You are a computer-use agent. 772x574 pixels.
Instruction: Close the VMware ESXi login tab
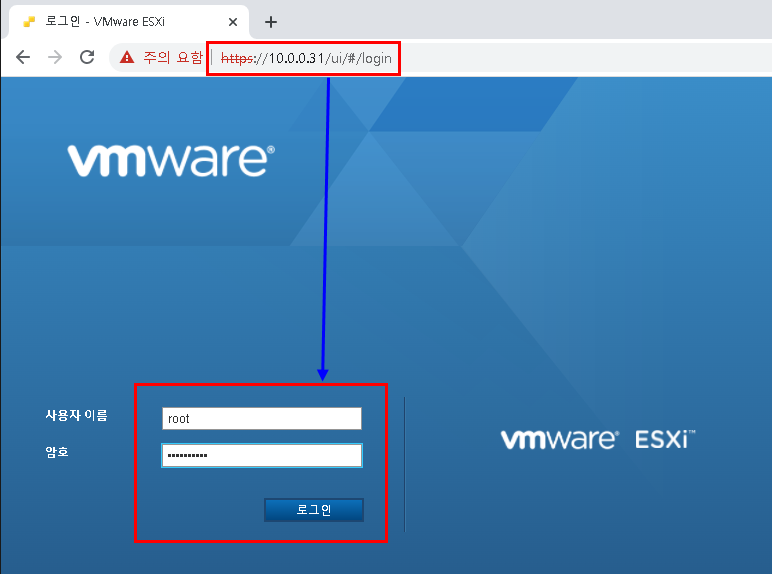233,22
